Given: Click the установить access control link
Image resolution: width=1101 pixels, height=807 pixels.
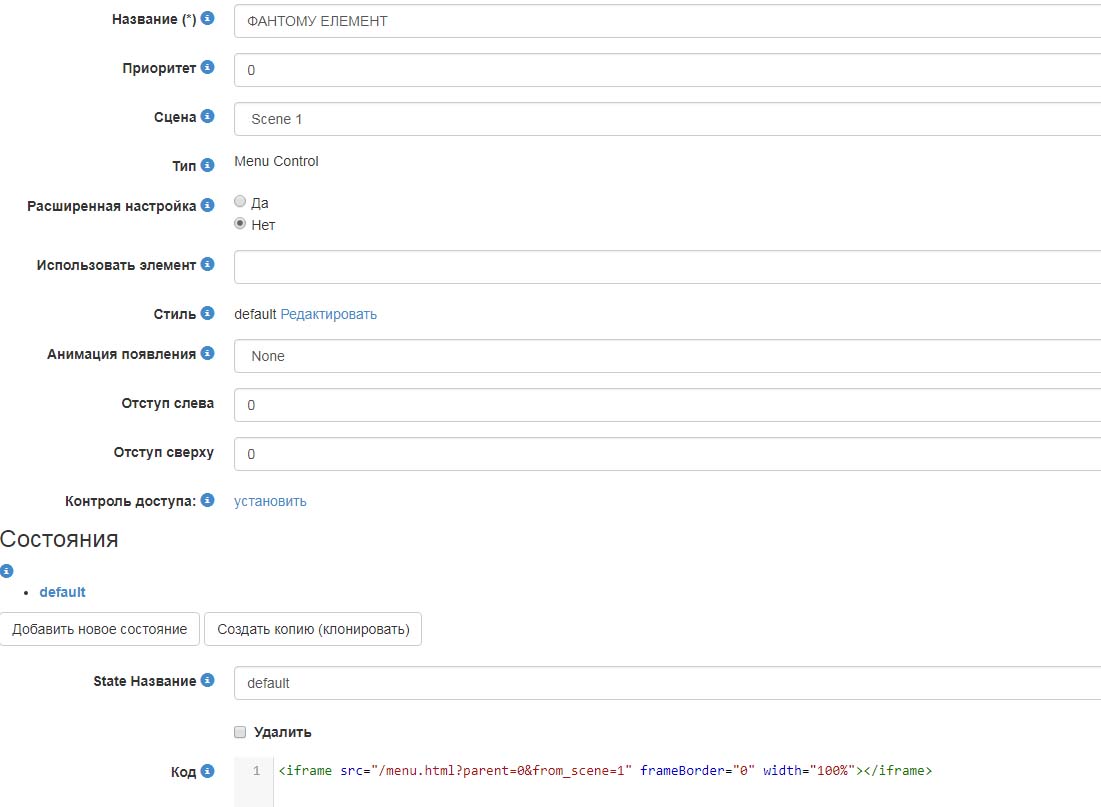Looking at the screenshot, I should point(270,501).
